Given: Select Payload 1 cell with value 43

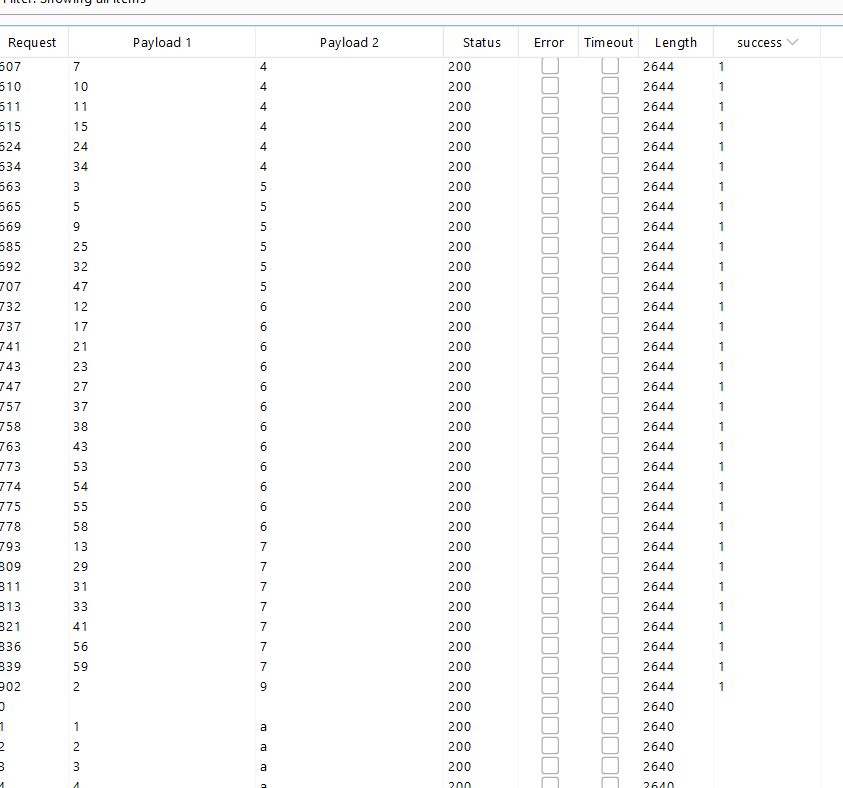Looking at the screenshot, I should pyautogui.click(x=81, y=446).
